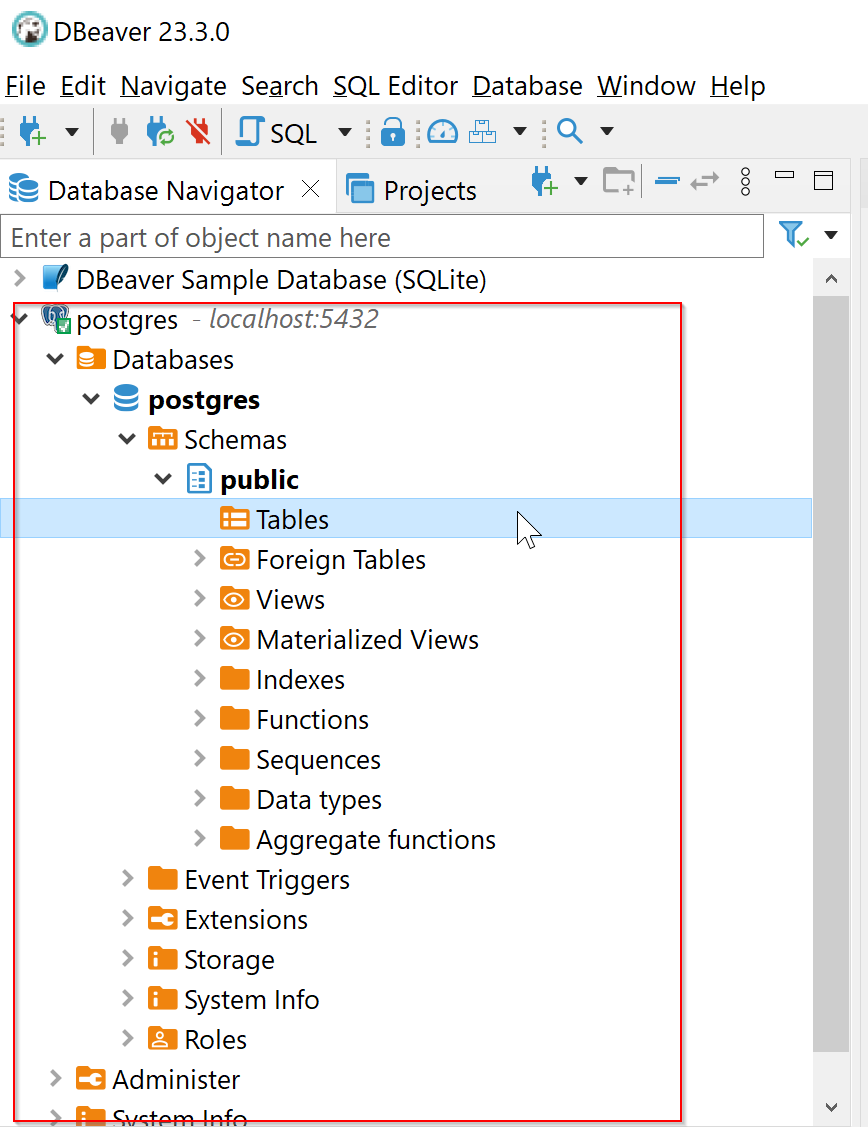The image size is (868, 1127).
Task: Open the Search menu
Action: point(280,86)
